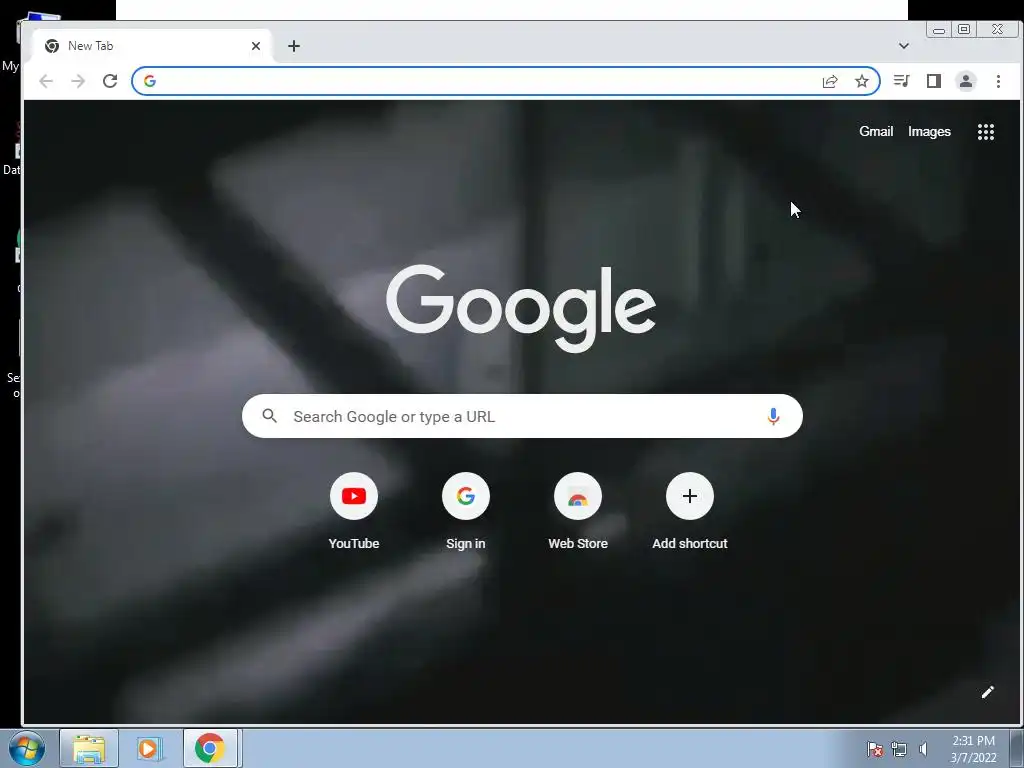Close the New Tab tab

(x=256, y=46)
